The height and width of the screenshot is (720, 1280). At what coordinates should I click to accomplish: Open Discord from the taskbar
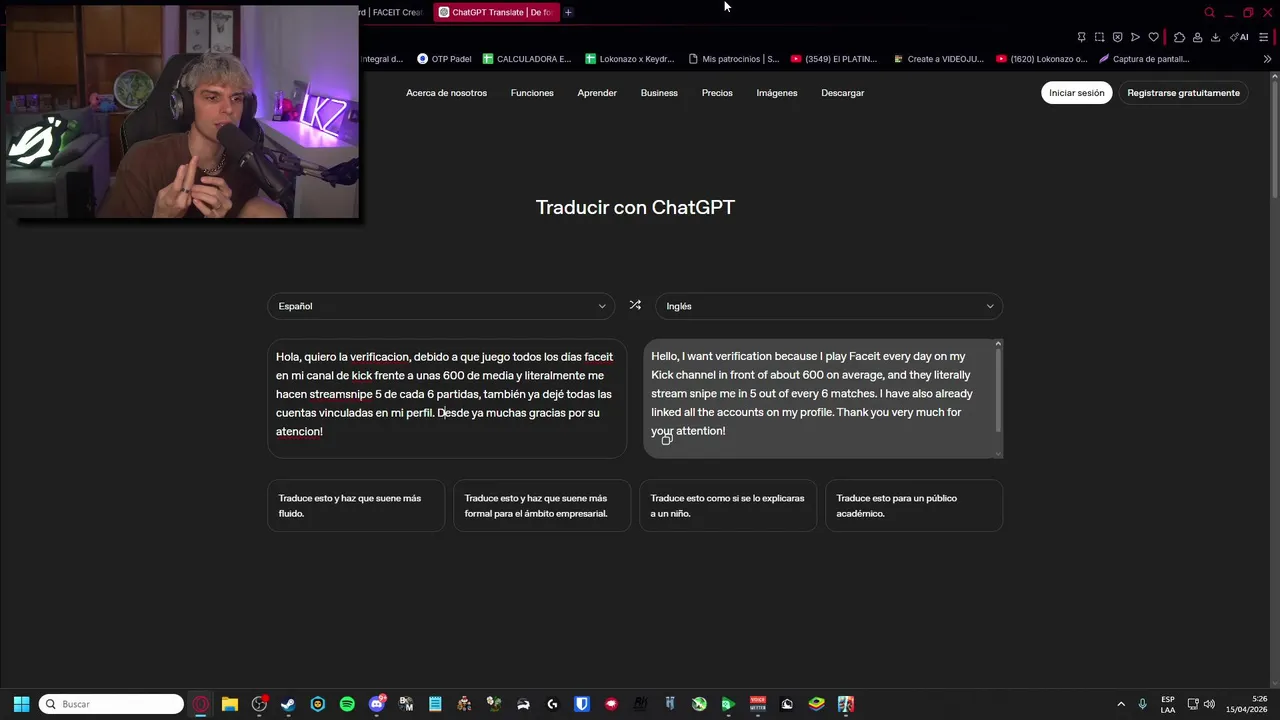(377, 704)
